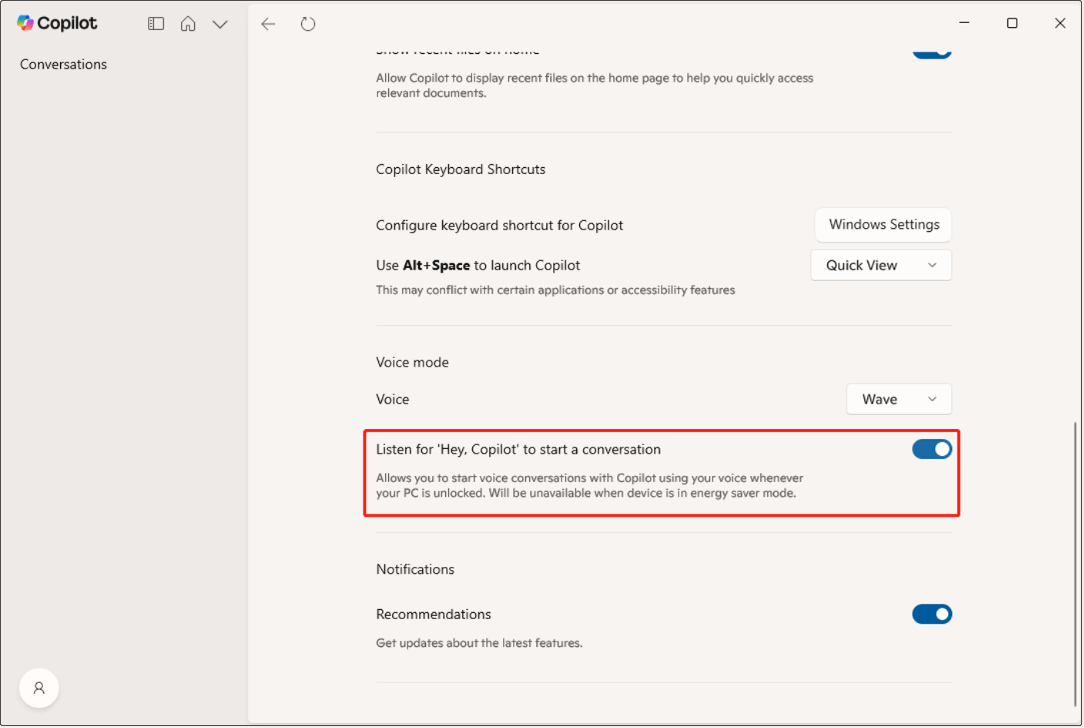Expand the Quick View dropdown chevron
1084x728 pixels.
pyautogui.click(x=934, y=265)
